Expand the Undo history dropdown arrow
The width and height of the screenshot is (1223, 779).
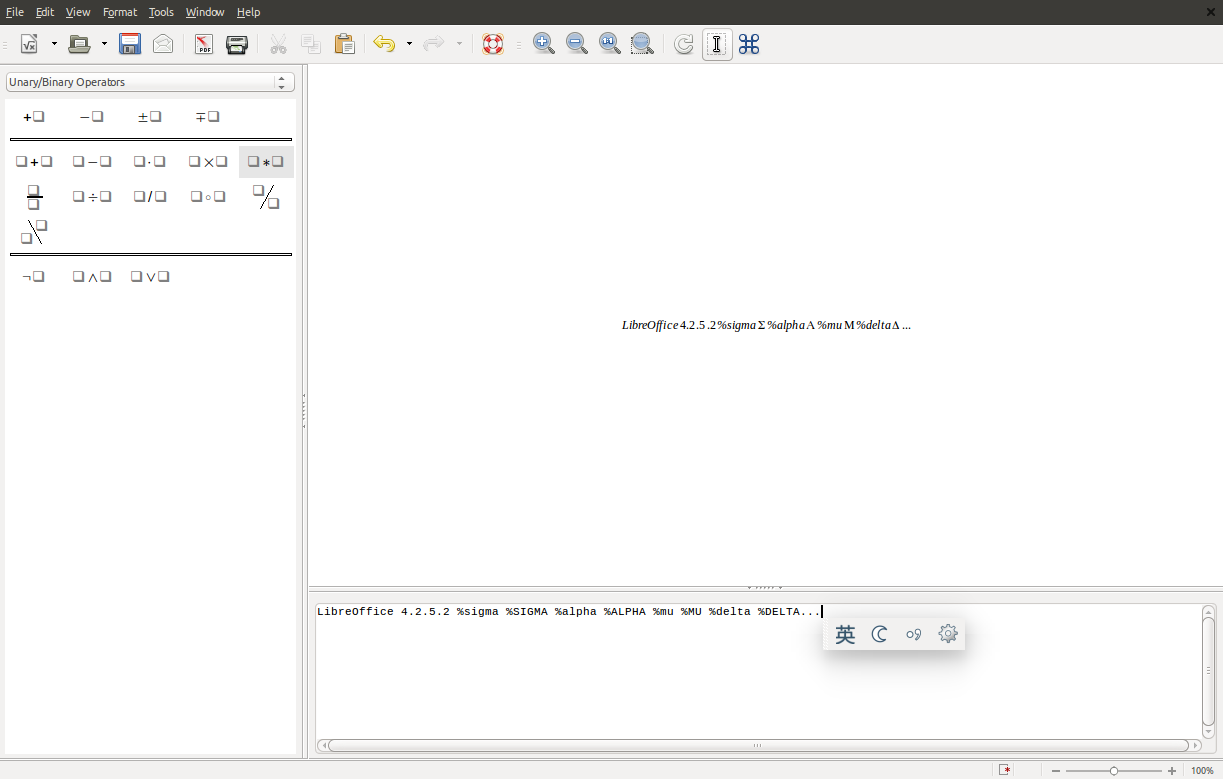(409, 44)
